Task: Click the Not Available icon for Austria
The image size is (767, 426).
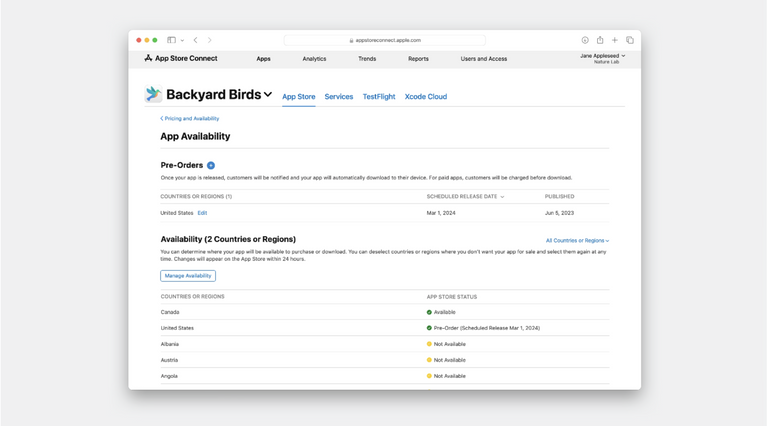Action: (429, 360)
